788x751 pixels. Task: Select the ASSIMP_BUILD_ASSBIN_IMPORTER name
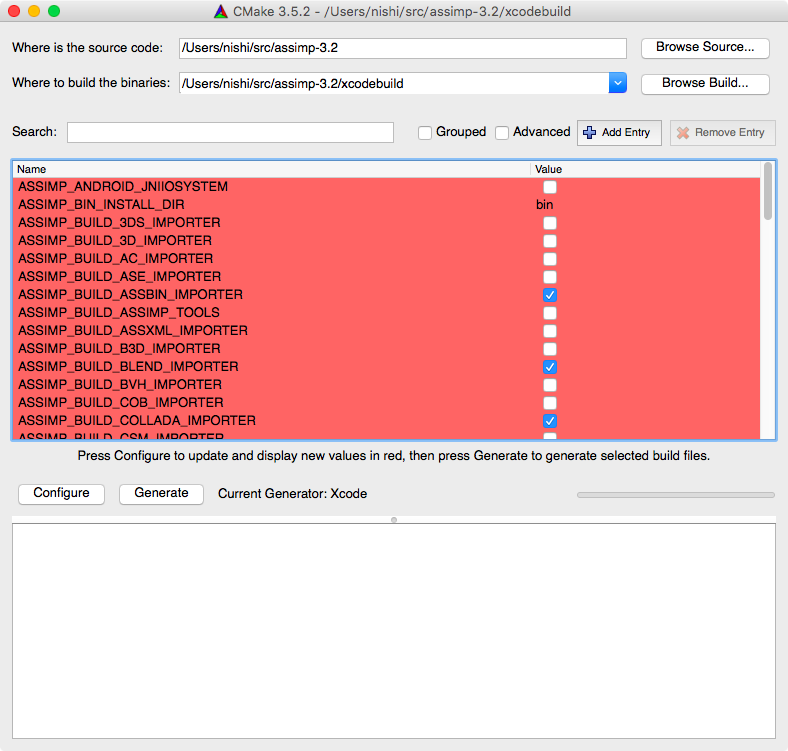130,295
